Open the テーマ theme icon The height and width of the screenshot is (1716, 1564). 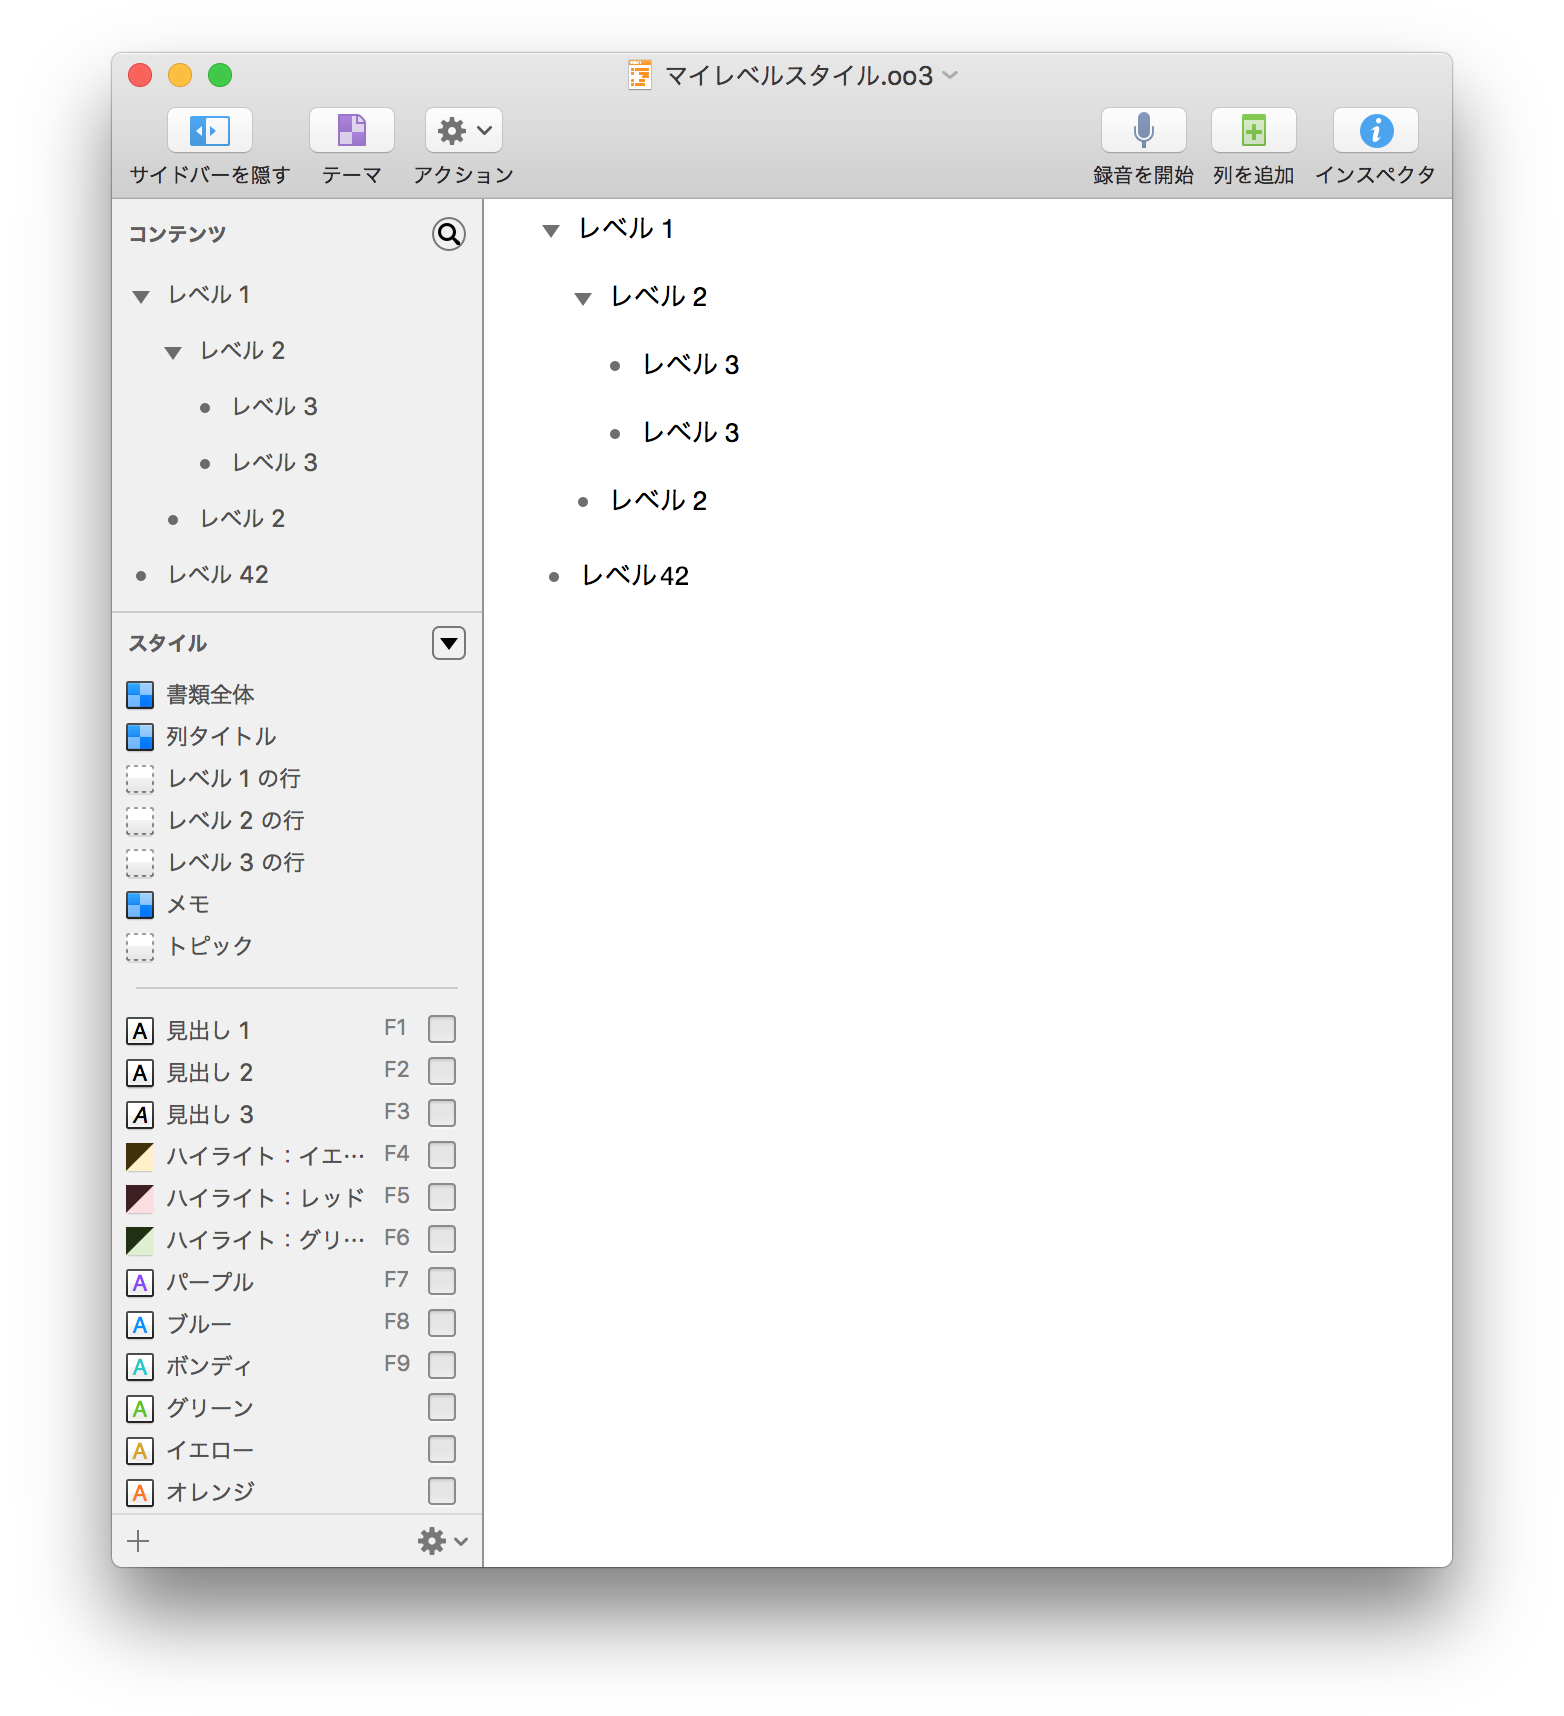(352, 131)
